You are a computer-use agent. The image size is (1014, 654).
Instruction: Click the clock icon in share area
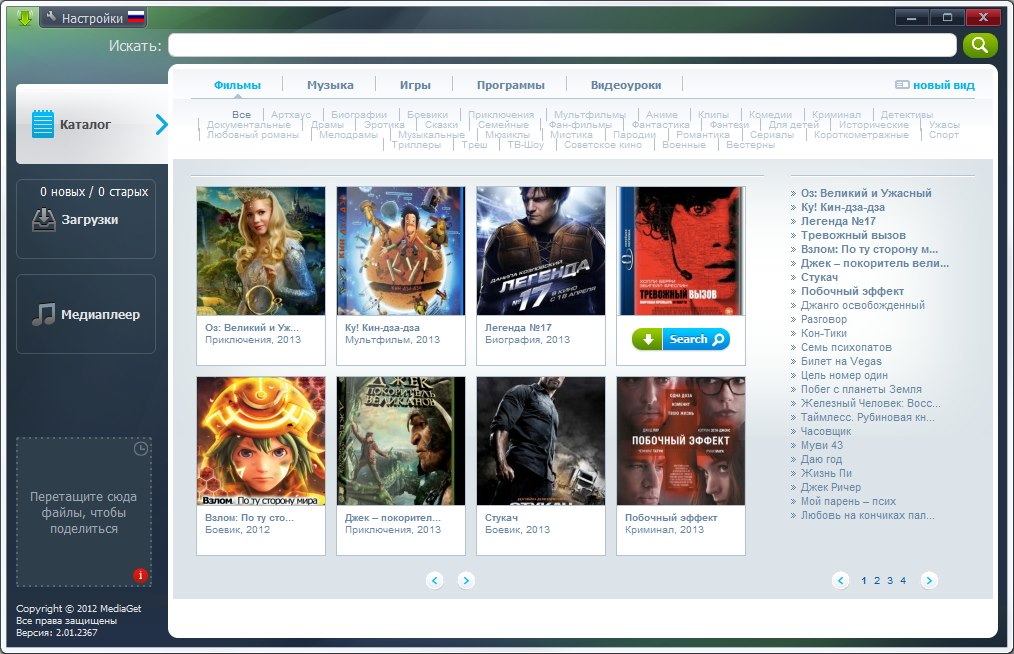pyautogui.click(x=141, y=449)
